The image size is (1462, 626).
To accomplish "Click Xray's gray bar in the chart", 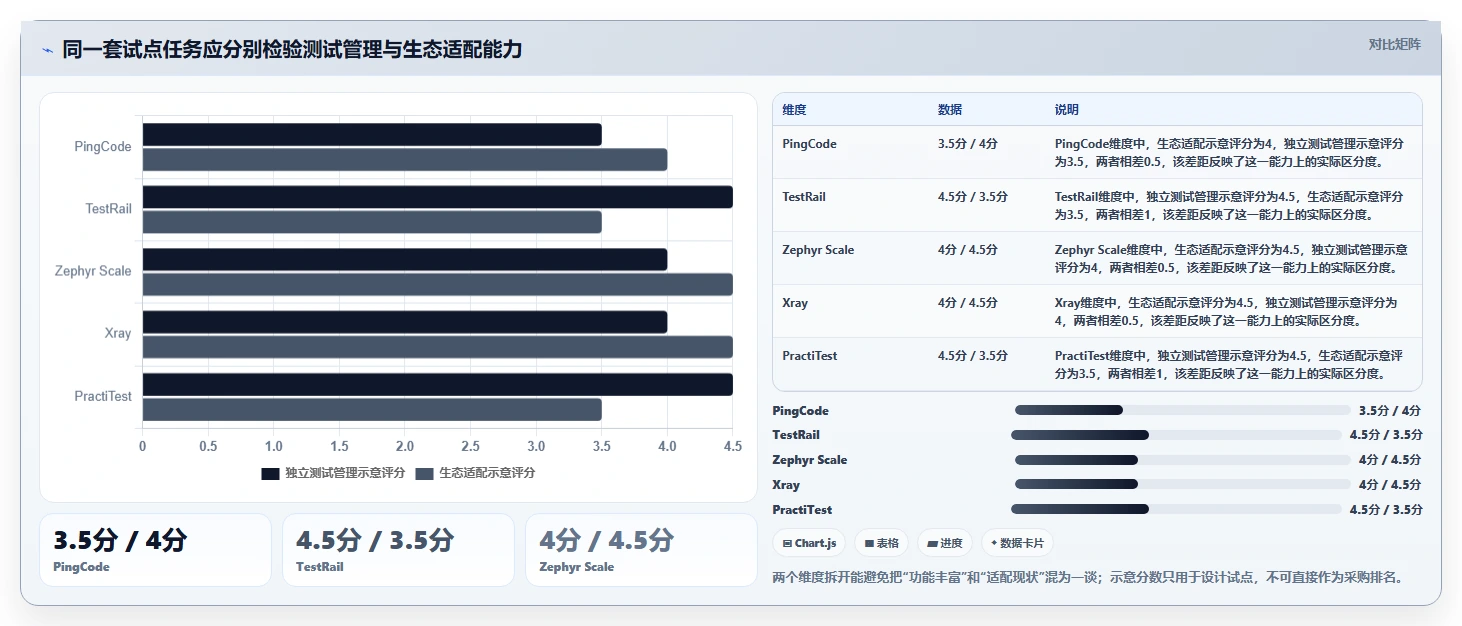I will 438,347.
